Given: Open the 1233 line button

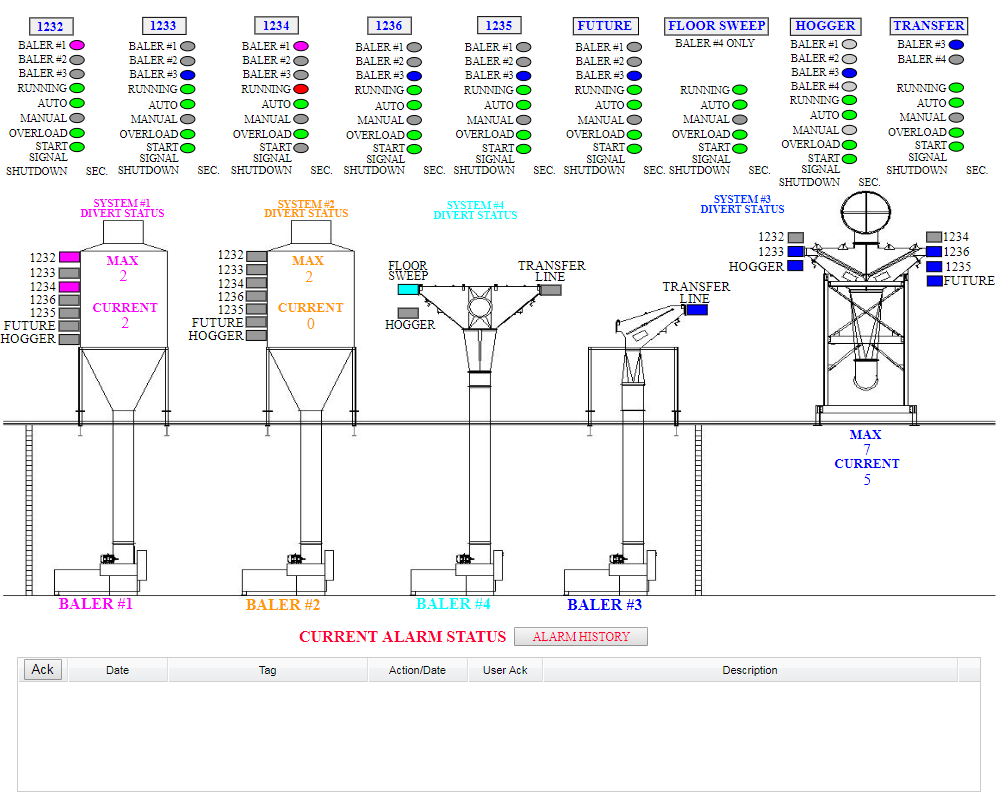Looking at the screenshot, I should [164, 26].
